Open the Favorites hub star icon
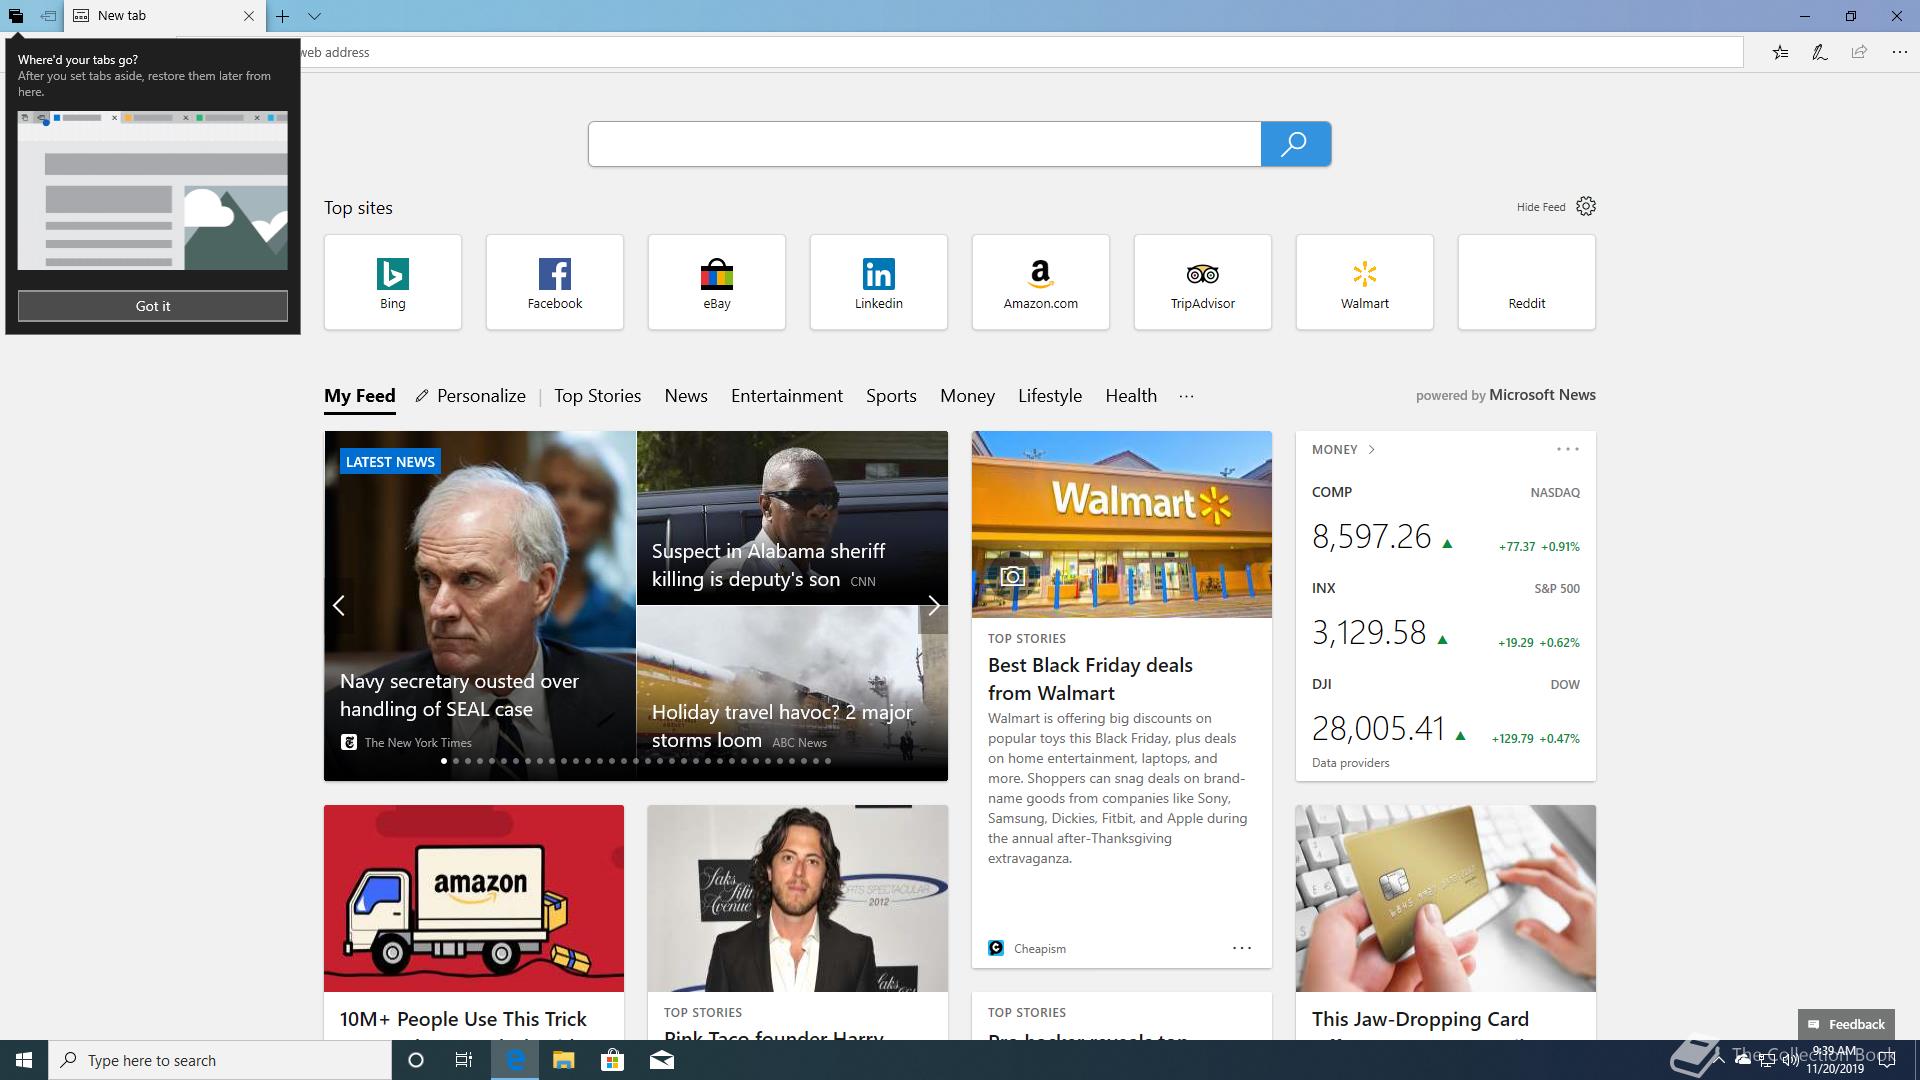 (1780, 52)
